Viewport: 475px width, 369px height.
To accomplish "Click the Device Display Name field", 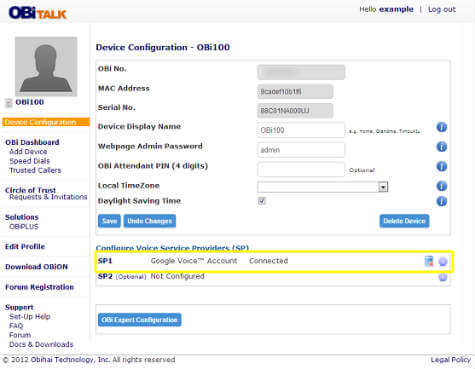I will pos(301,130).
